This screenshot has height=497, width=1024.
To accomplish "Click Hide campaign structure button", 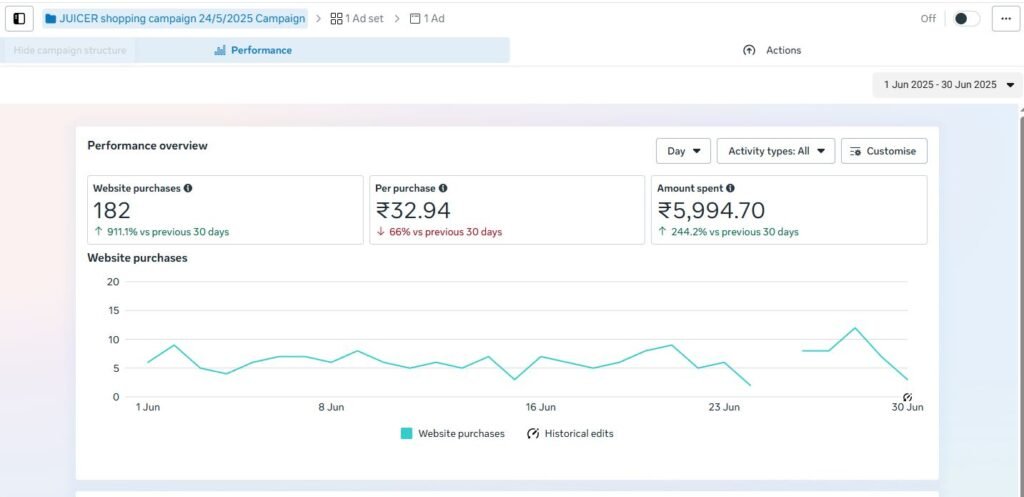I will click(70, 50).
